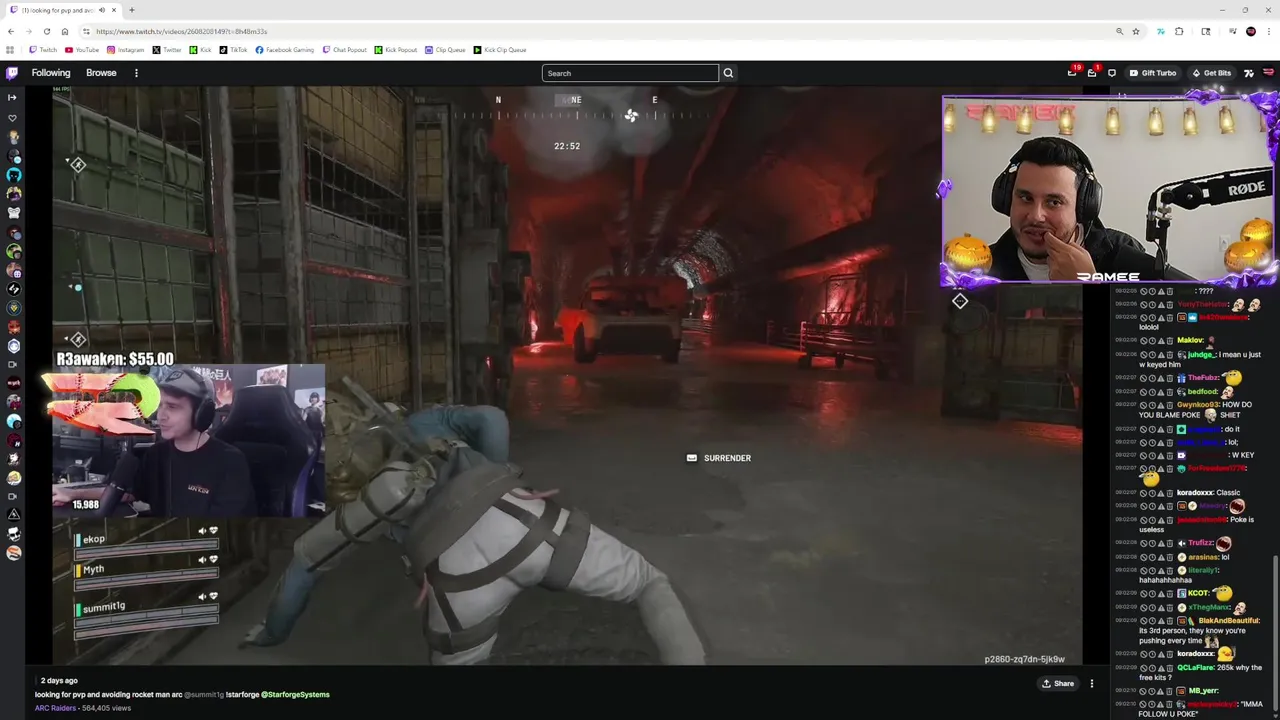Click the Share button below video
Screen dimensions: 1280x720
[1057, 684]
